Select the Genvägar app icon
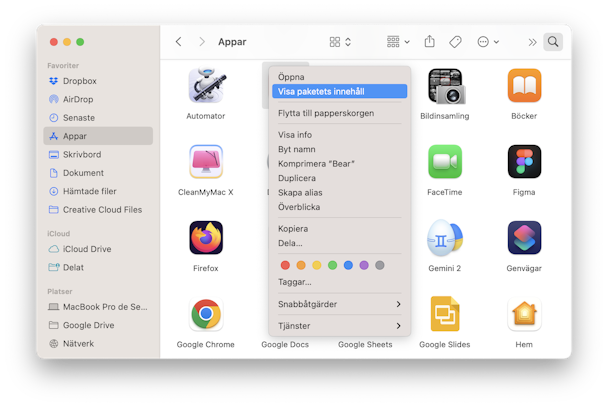 click(x=524, y=238)
